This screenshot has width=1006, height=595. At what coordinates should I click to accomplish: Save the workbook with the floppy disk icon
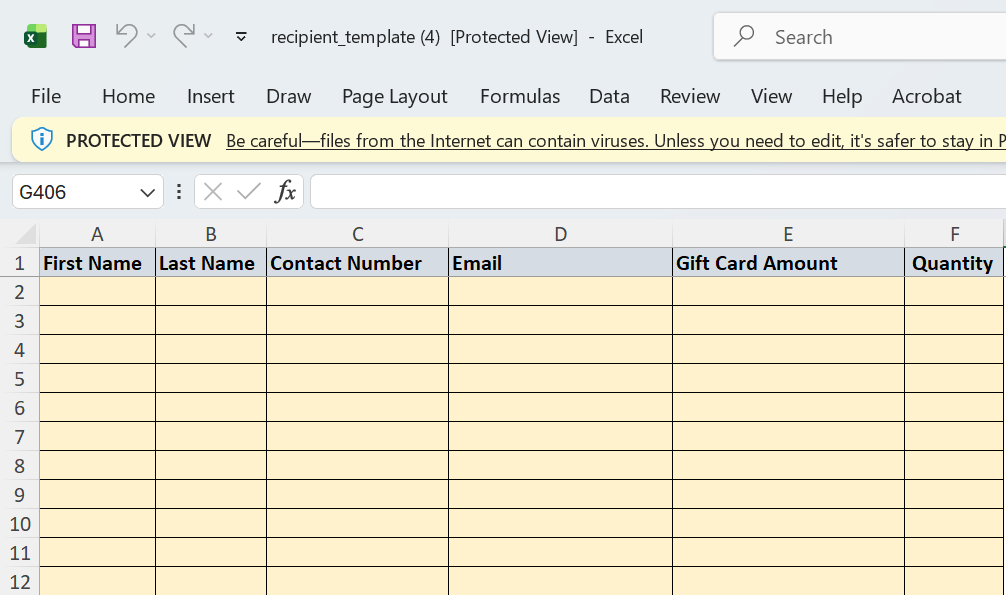pyautogui.click(x=84, y=36)
